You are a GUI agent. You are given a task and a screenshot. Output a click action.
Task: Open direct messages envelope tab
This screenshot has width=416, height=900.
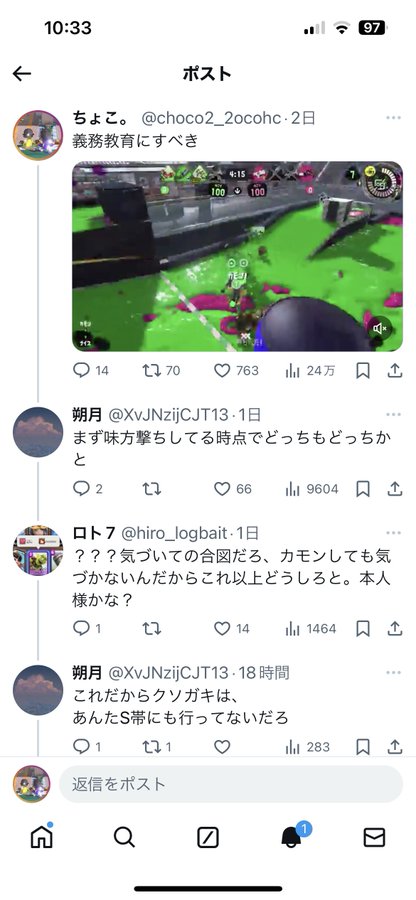point(374,838)
